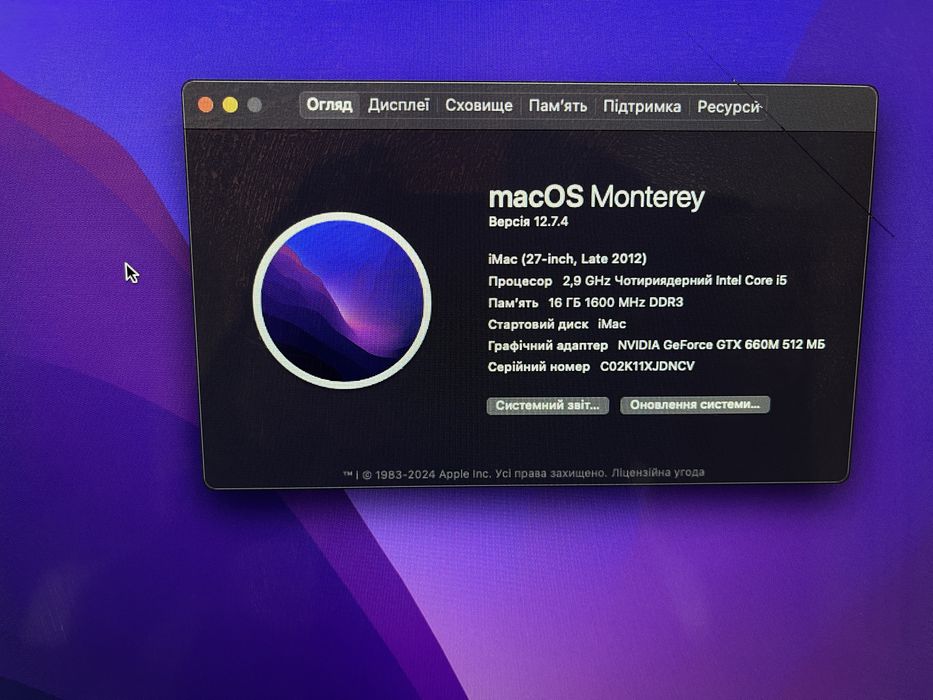Image resolution: width=933 pixels, height=700 pixels.
Task: Click the macOS Monterey logo image
Action: click(342, 301)
